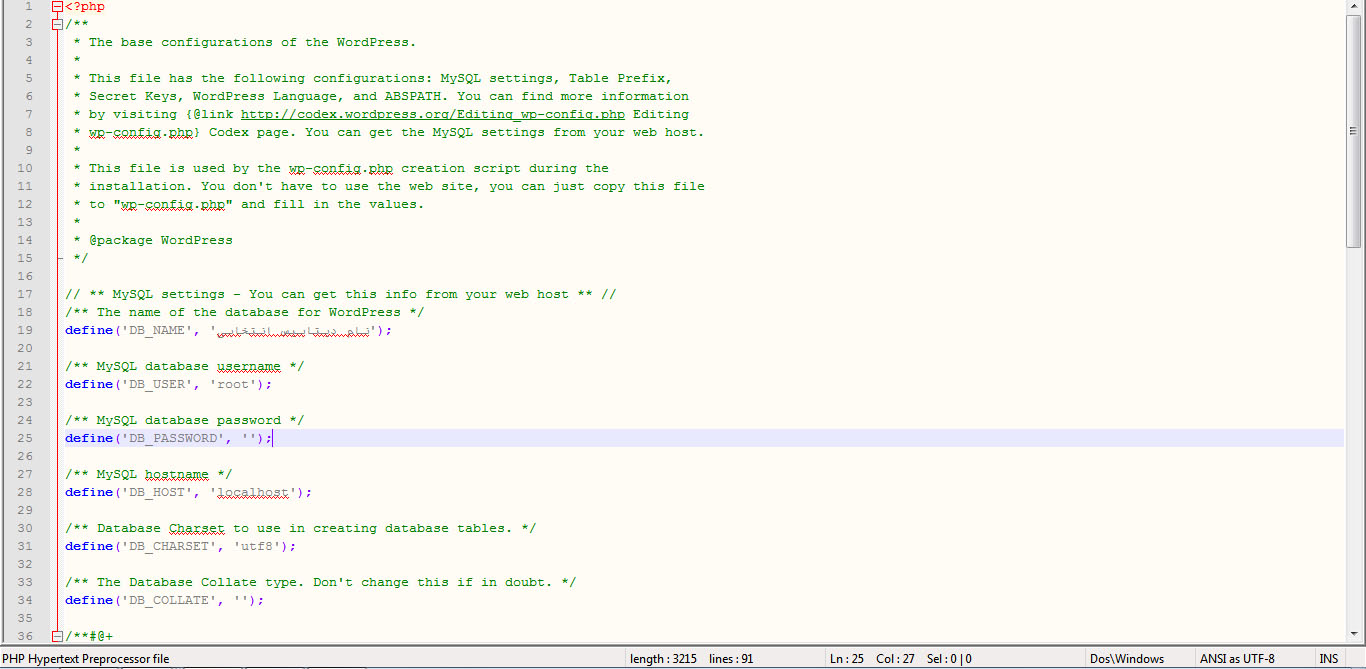
Task: Click the 'ANSI as UTF-8' encoding indicator
Action: pos(1237,659)
